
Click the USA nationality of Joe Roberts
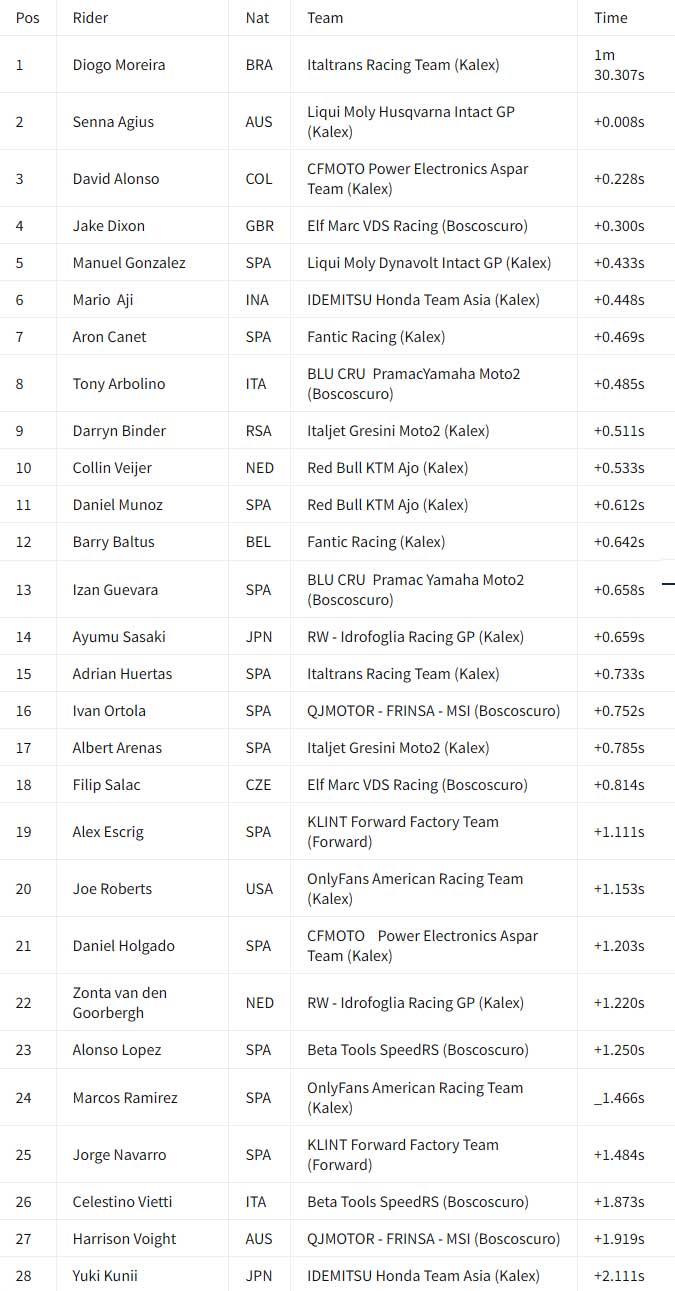pyautogui.click(x=259, y=889)
